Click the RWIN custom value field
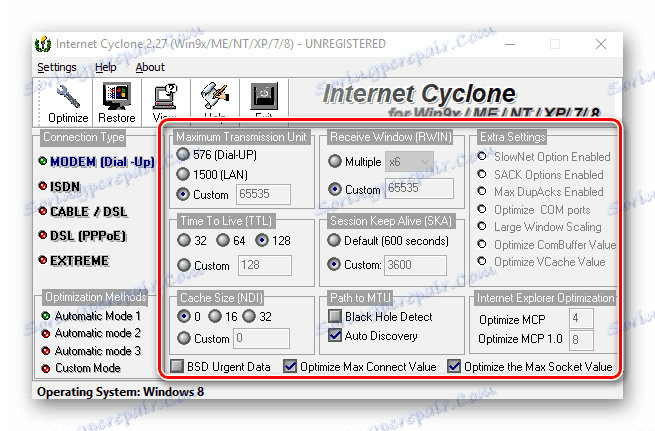Screen dimensions: 655x431 pyautogui.click(x=419, y=188)
